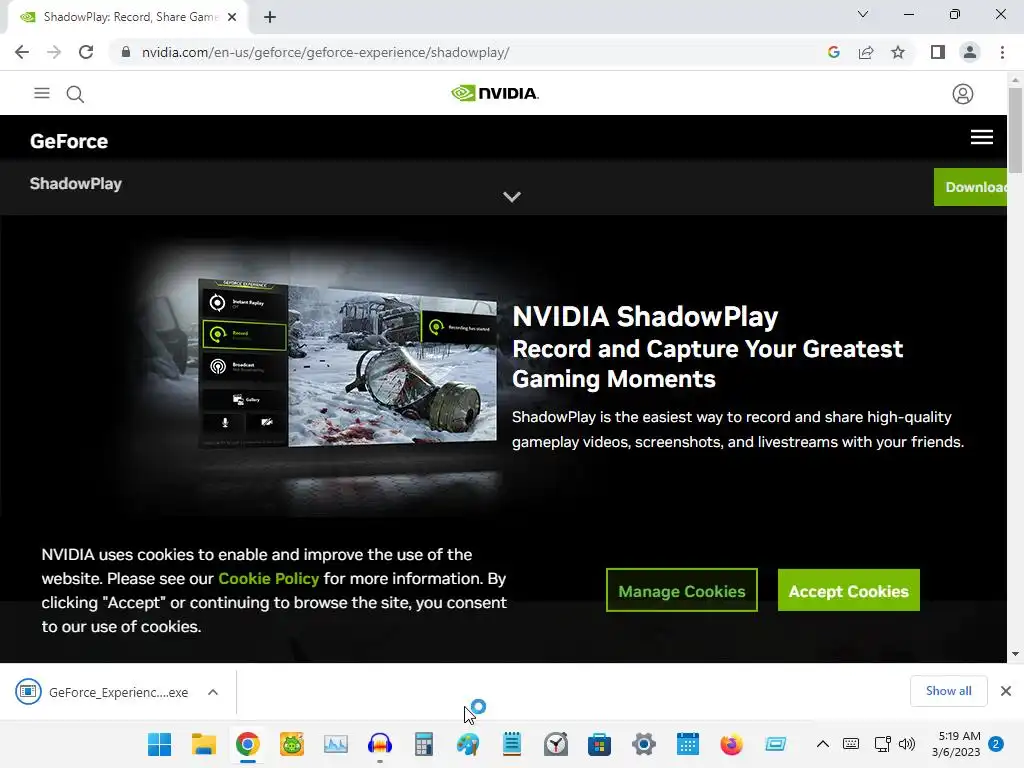Open the GeForce hamburger menu
The width and height of the screenshot is (1024, 768).
click(982, 137)
